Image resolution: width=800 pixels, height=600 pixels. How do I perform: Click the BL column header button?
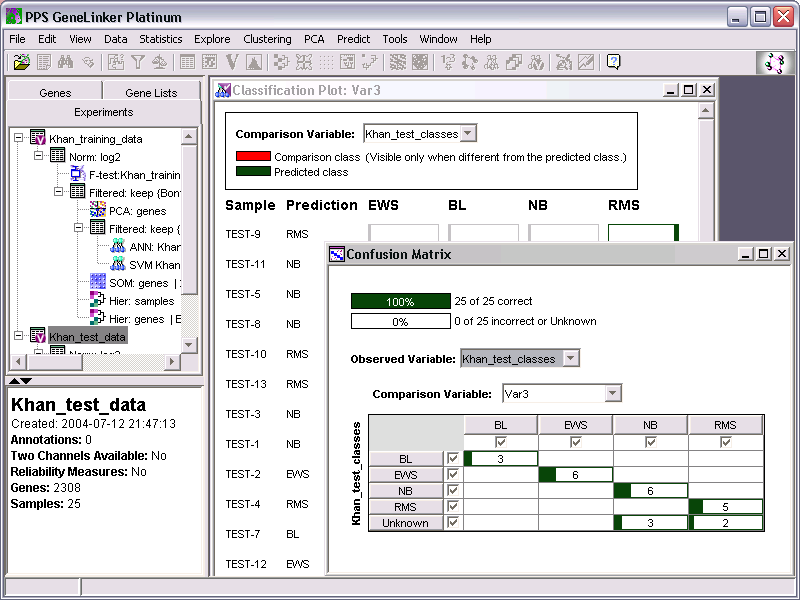501,425
